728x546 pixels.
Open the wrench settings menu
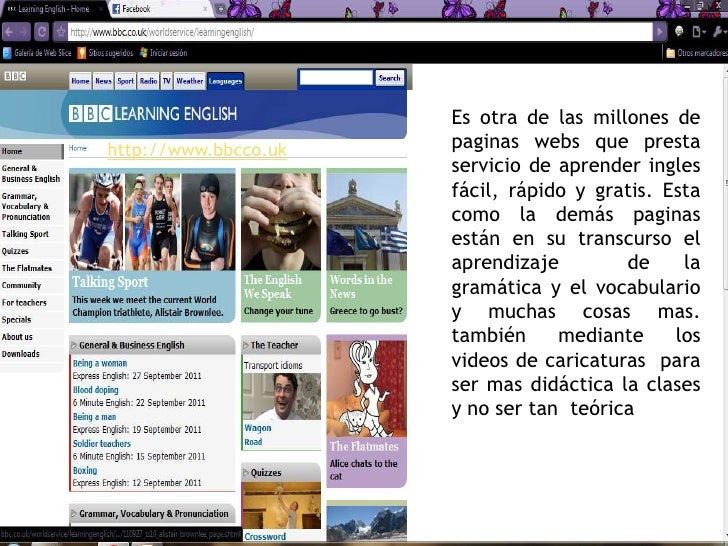click(719, 32)
